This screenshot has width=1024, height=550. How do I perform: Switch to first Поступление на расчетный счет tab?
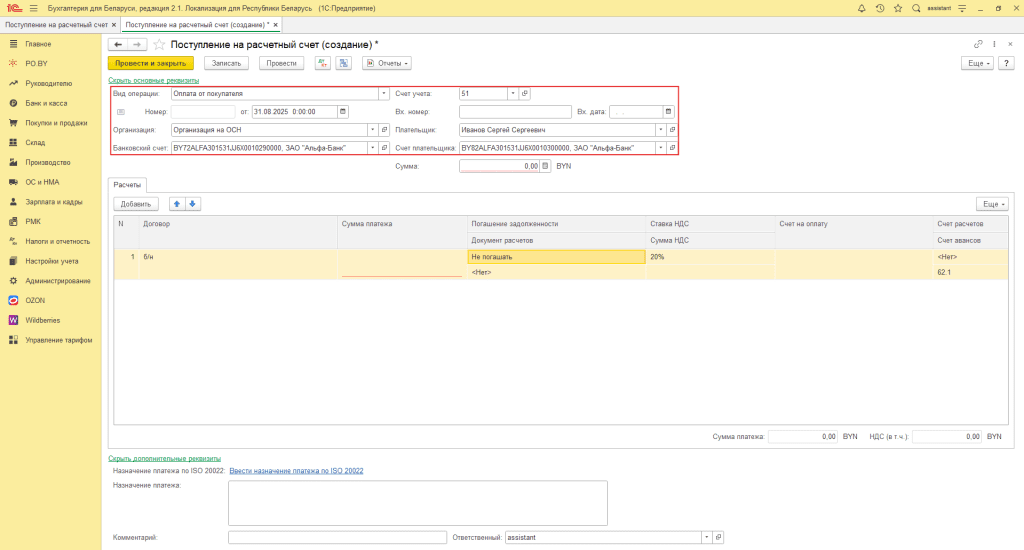pyautogui.click(x=56, y=25)
